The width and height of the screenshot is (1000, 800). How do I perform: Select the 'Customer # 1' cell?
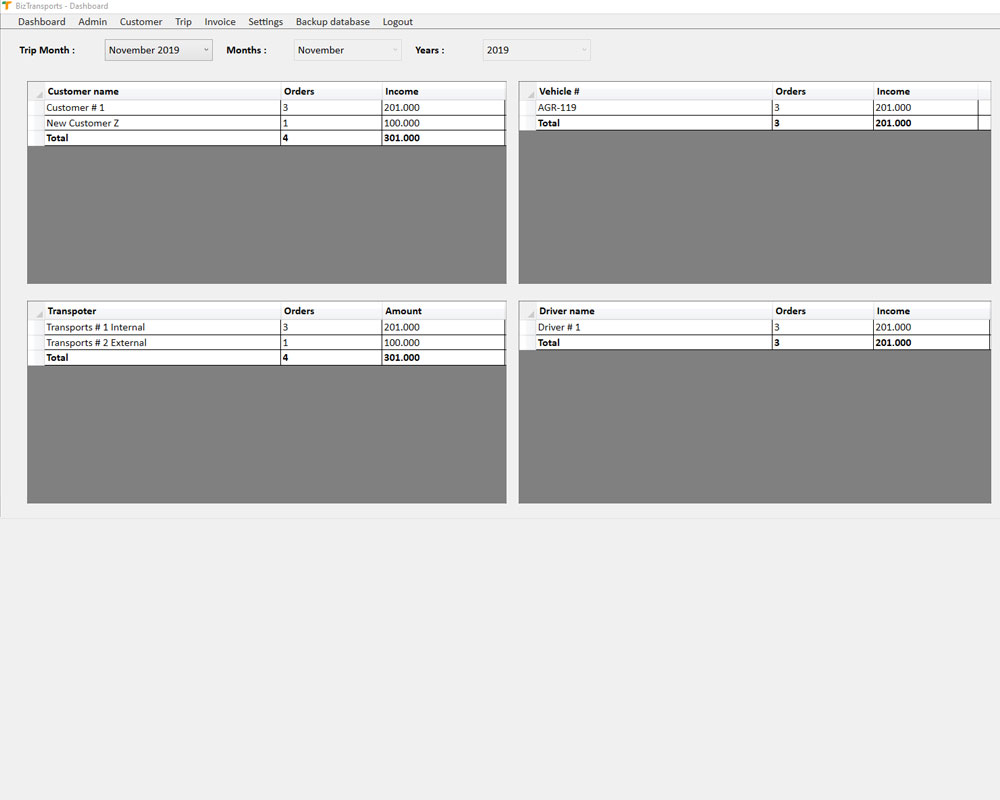click(162, 108)
